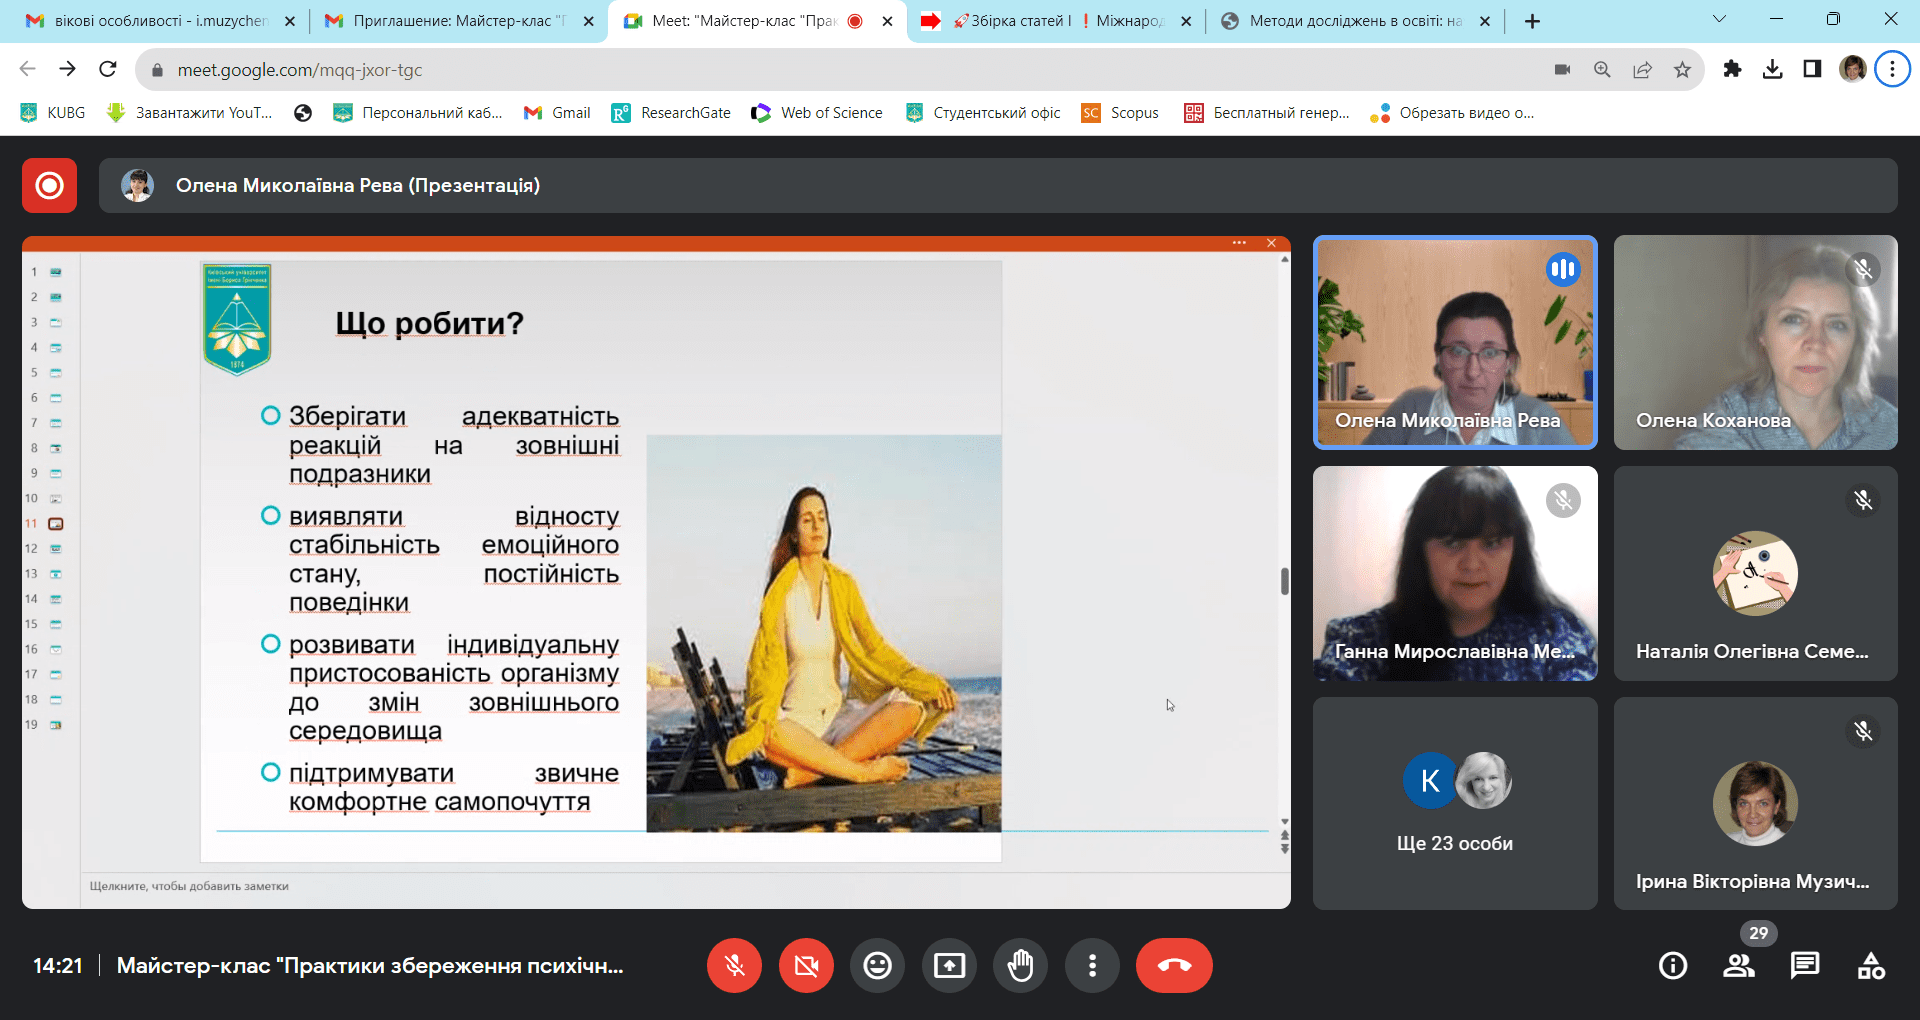Open the chat with everyone panel

[1804, 965]
